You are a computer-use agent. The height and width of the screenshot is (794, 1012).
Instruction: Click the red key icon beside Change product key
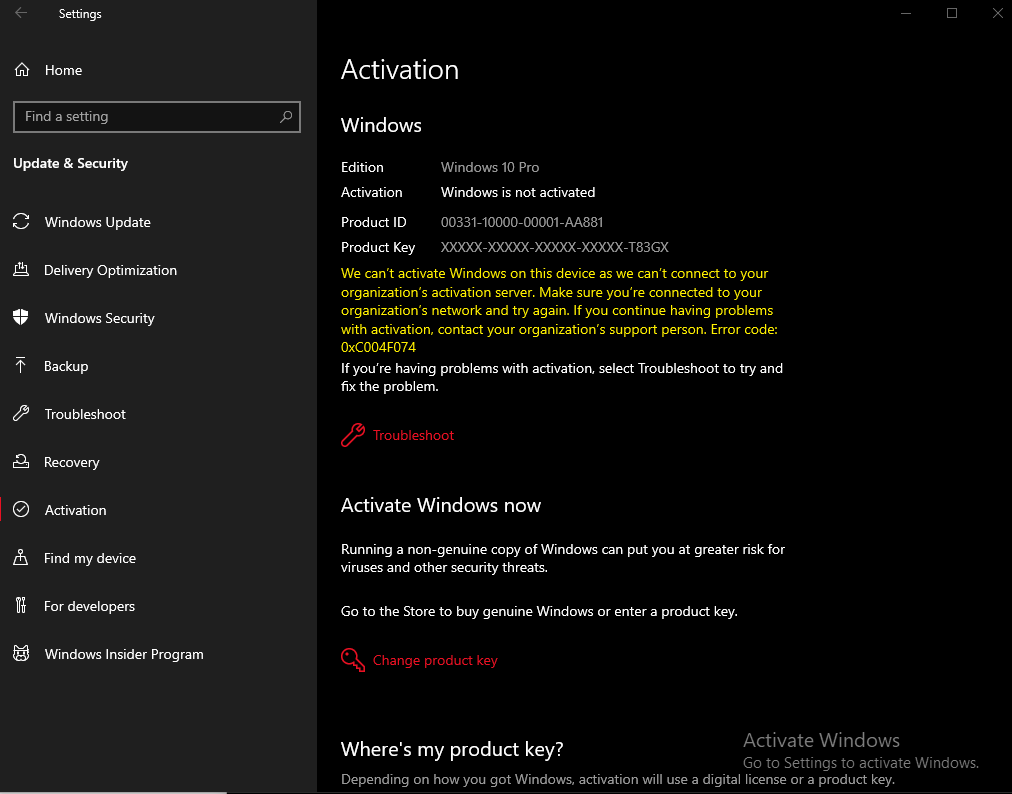tap(353, 660)
